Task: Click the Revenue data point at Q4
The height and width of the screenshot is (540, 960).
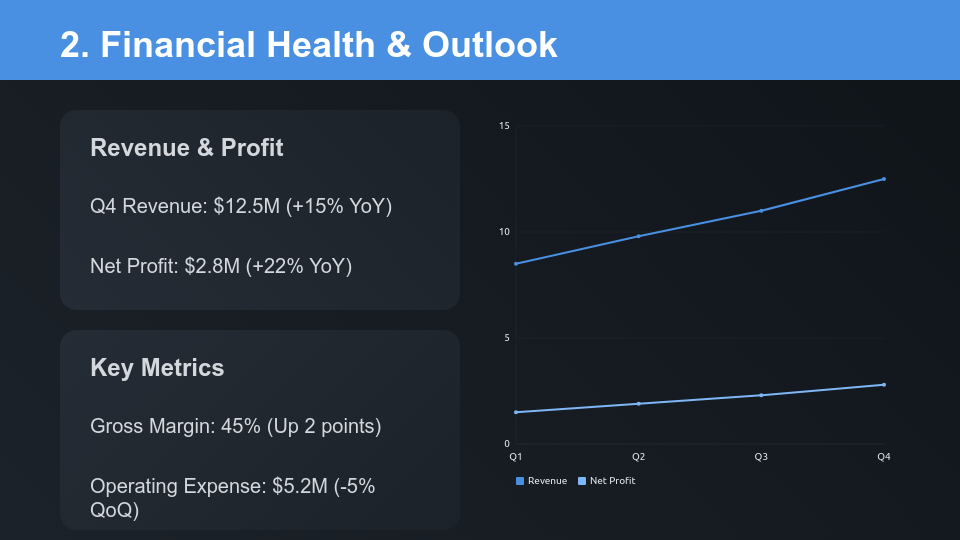Action: (884, 179)
